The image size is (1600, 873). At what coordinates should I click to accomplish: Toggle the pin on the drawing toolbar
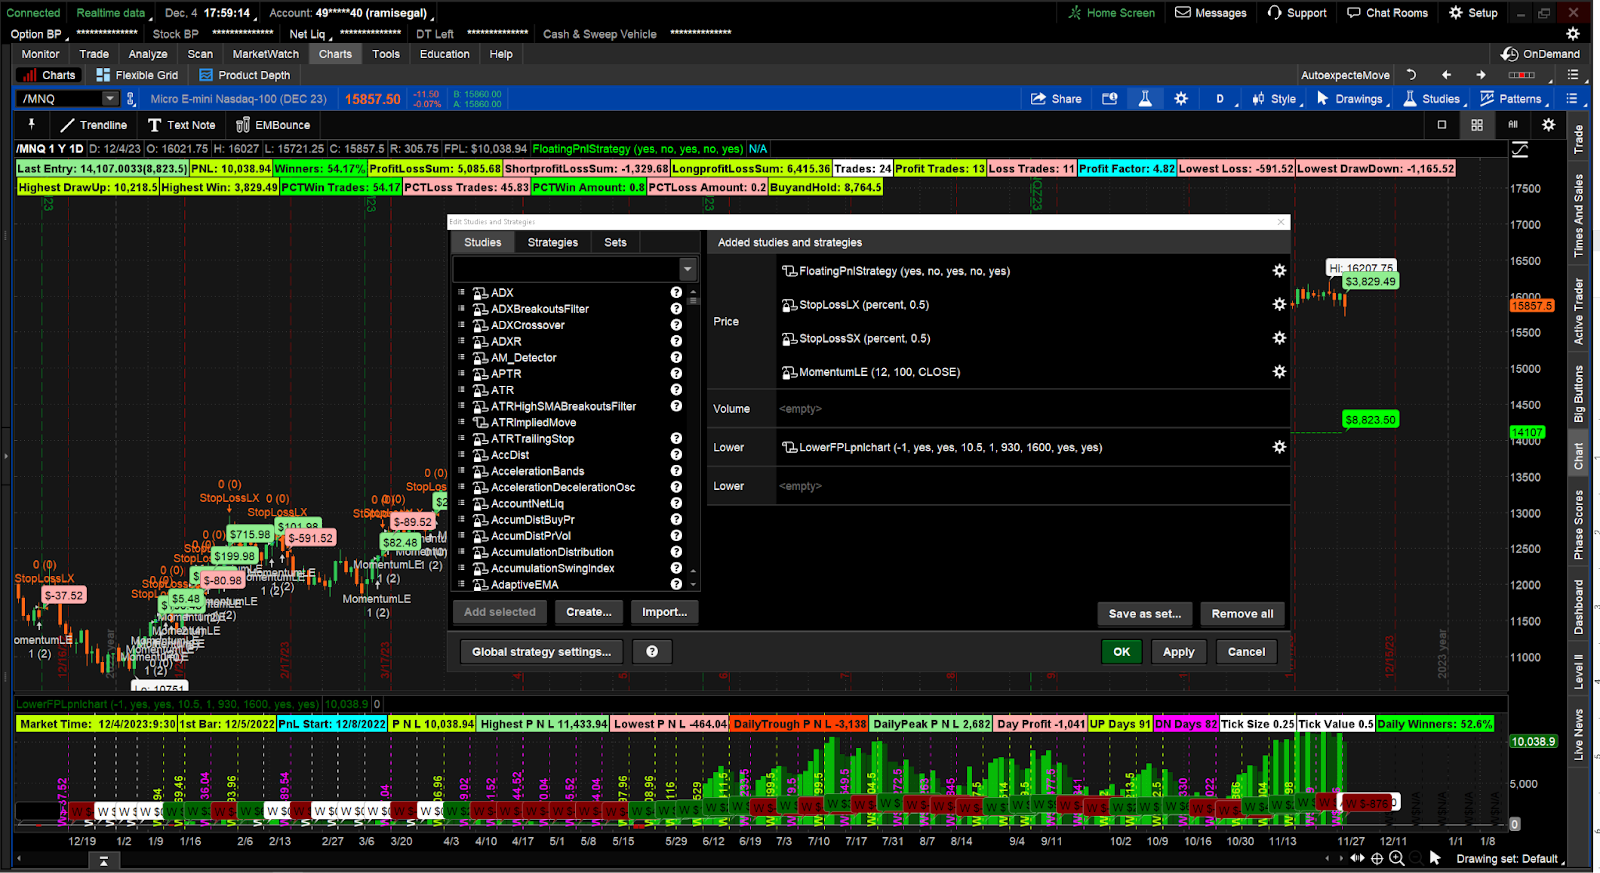pyautogui.click(x=31, y=124)
